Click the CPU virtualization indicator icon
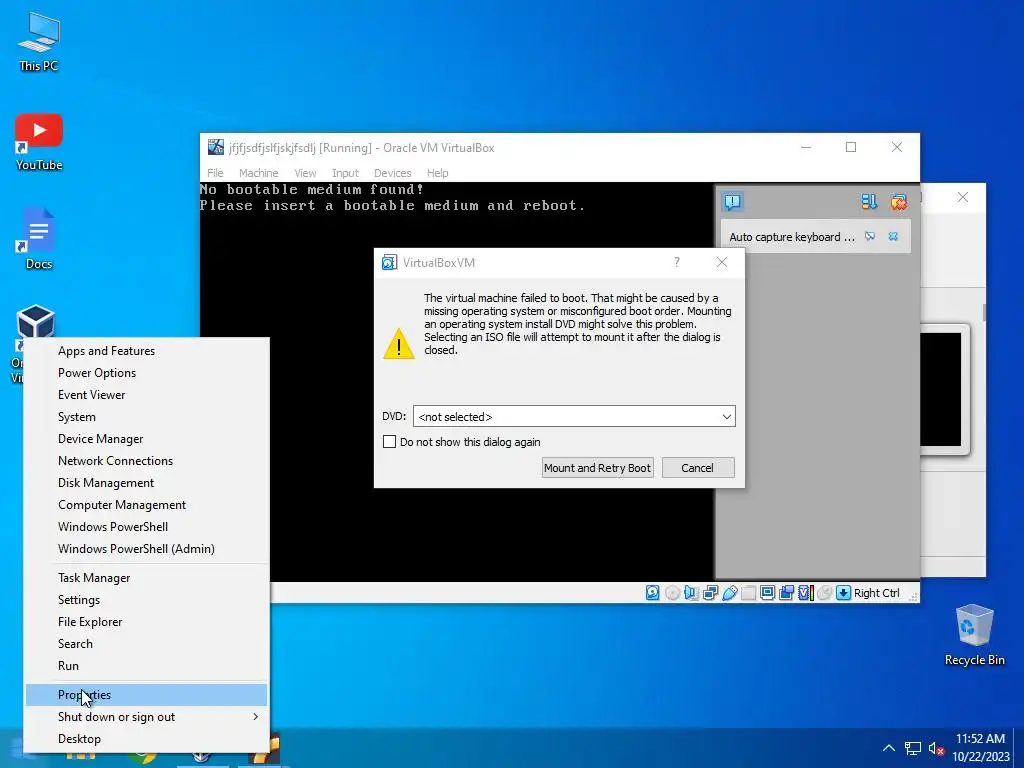 [806, 592]
